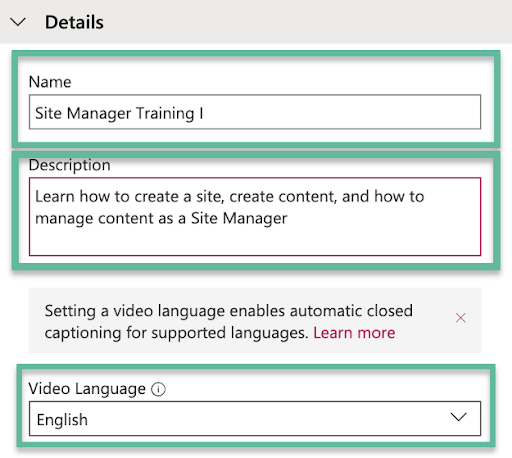Viewport: 512px width, 458px height.
Task: Open the Video Language dropdown showing English
Action: [255, 418]
